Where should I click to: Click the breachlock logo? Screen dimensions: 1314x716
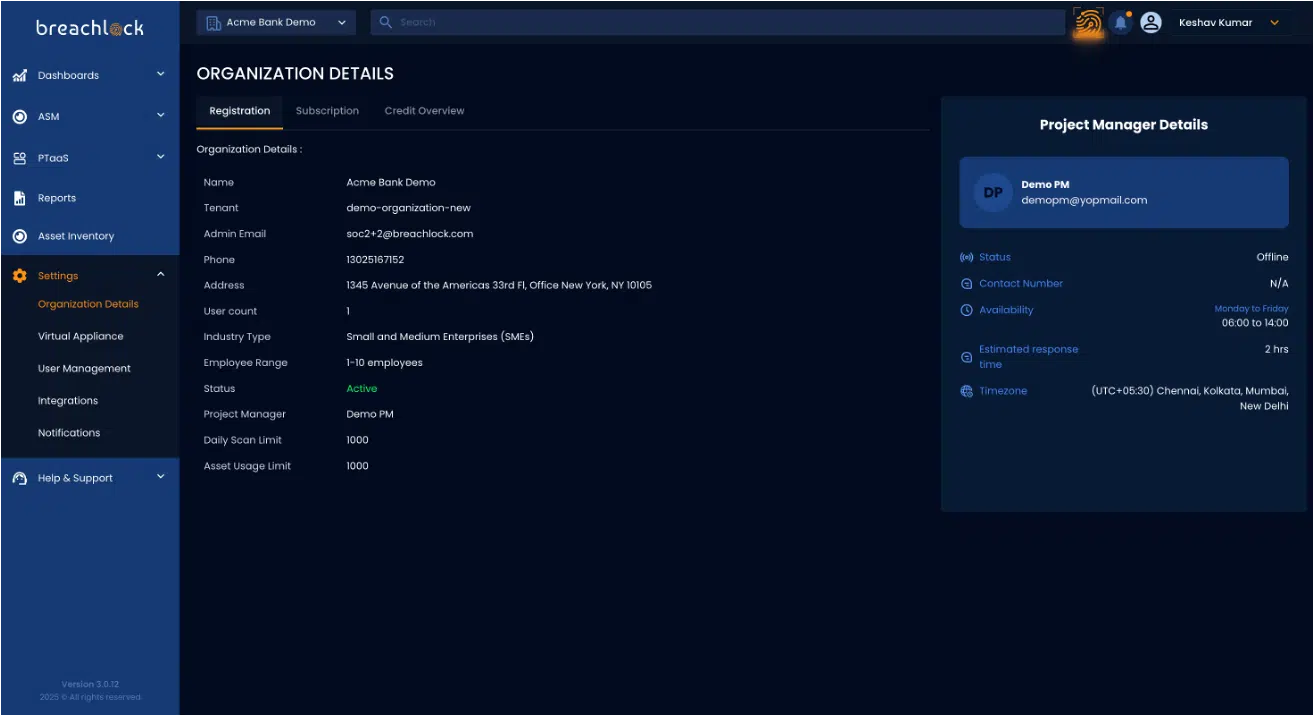(x=90, y=28)
